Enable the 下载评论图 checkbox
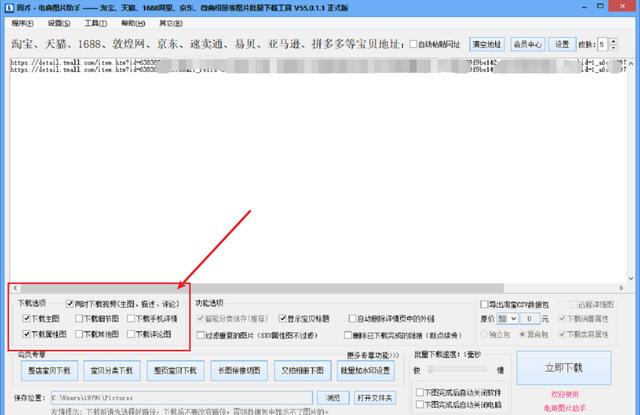 (x=131, y=334)
